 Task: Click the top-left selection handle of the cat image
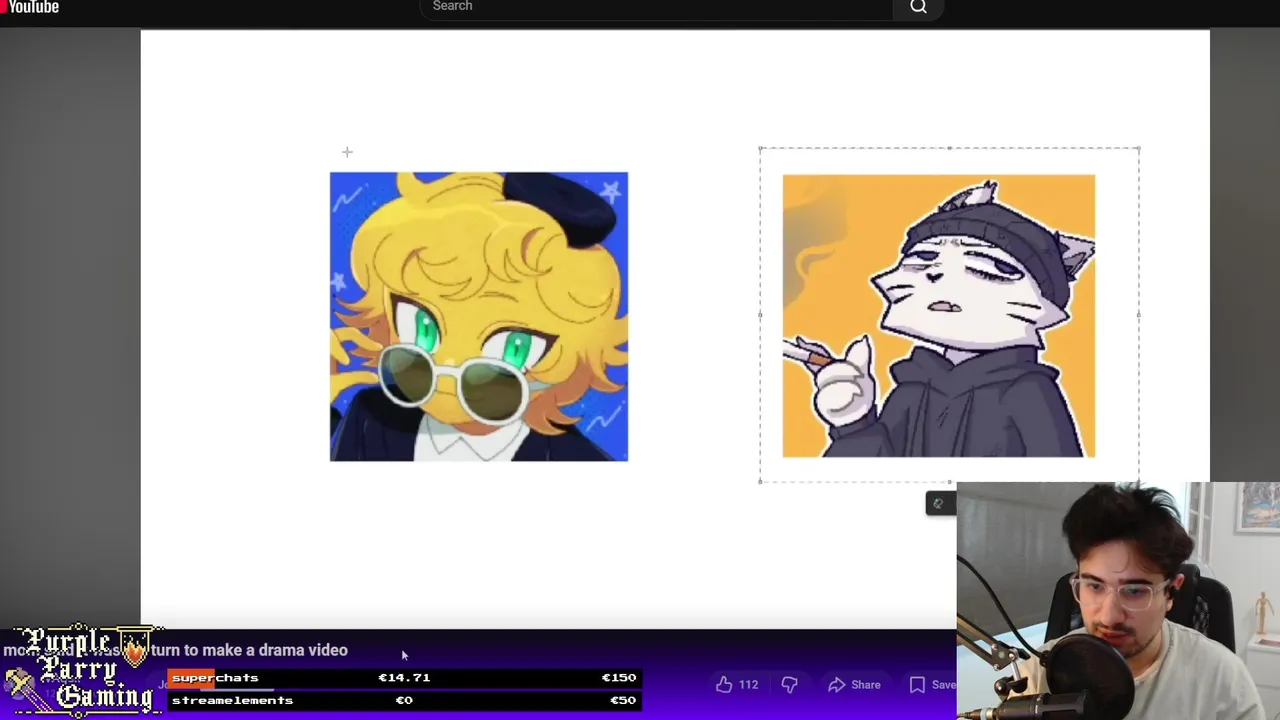click(x=761, y=149)
